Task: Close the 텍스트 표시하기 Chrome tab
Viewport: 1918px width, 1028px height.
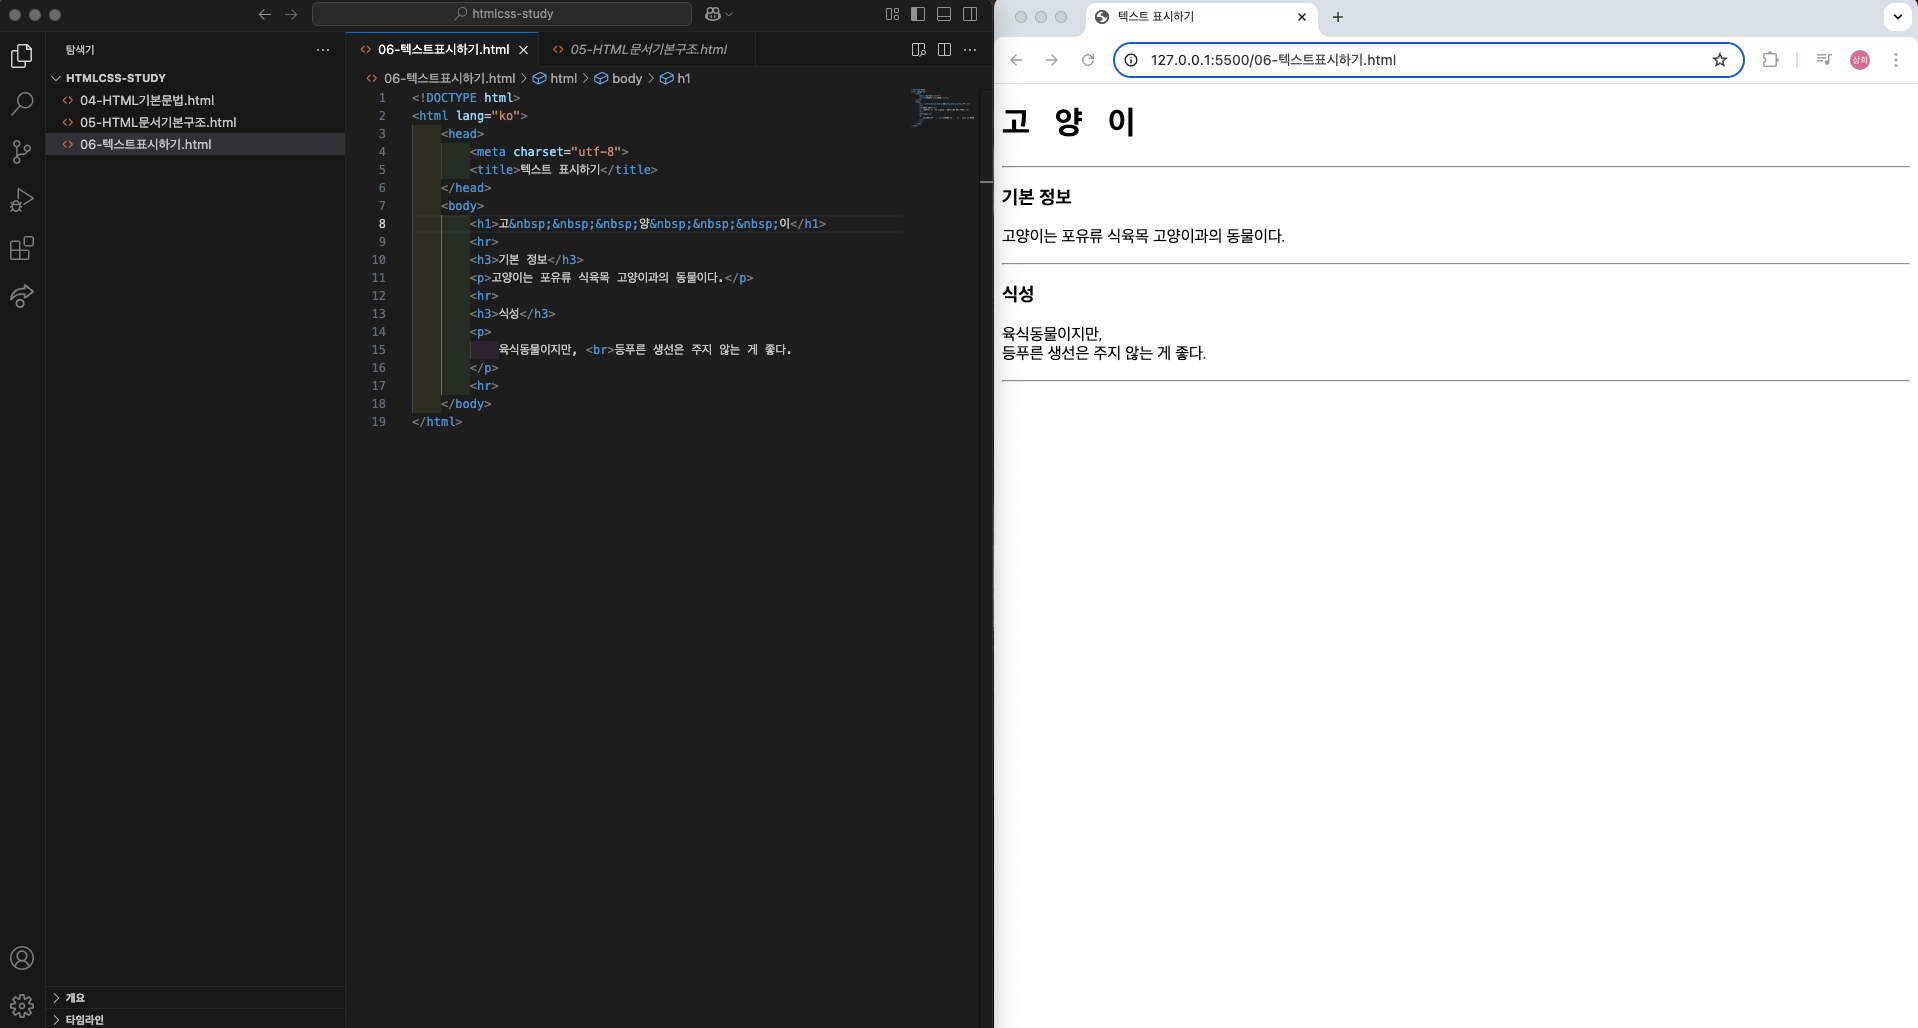Action: [1302, 17]
